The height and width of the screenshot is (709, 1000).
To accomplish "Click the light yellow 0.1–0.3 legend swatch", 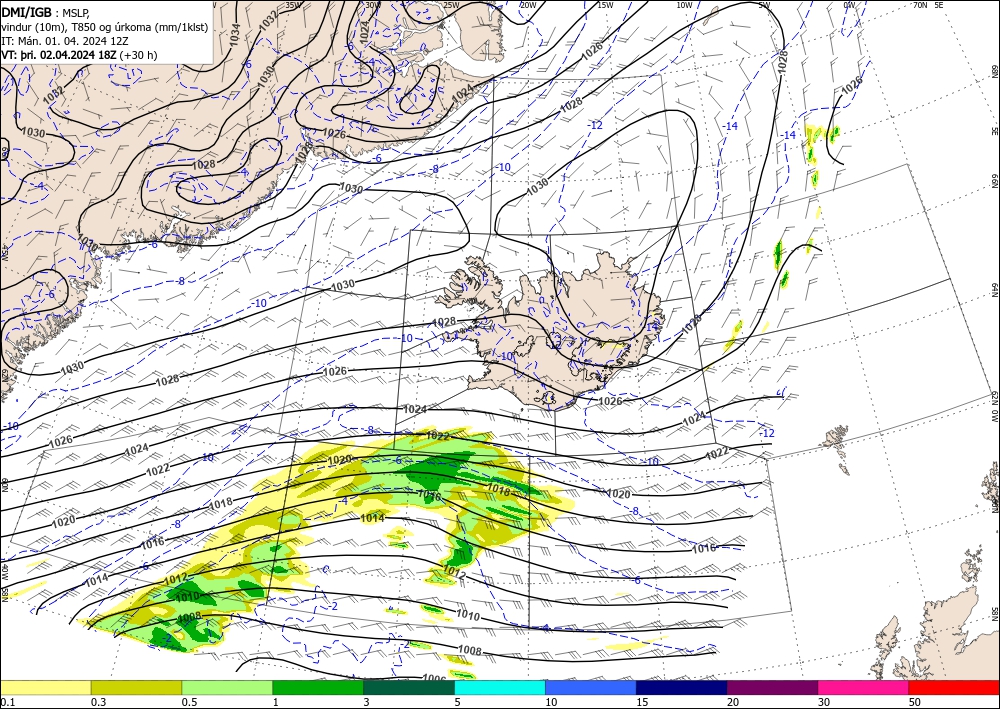I will coord(45,687).
